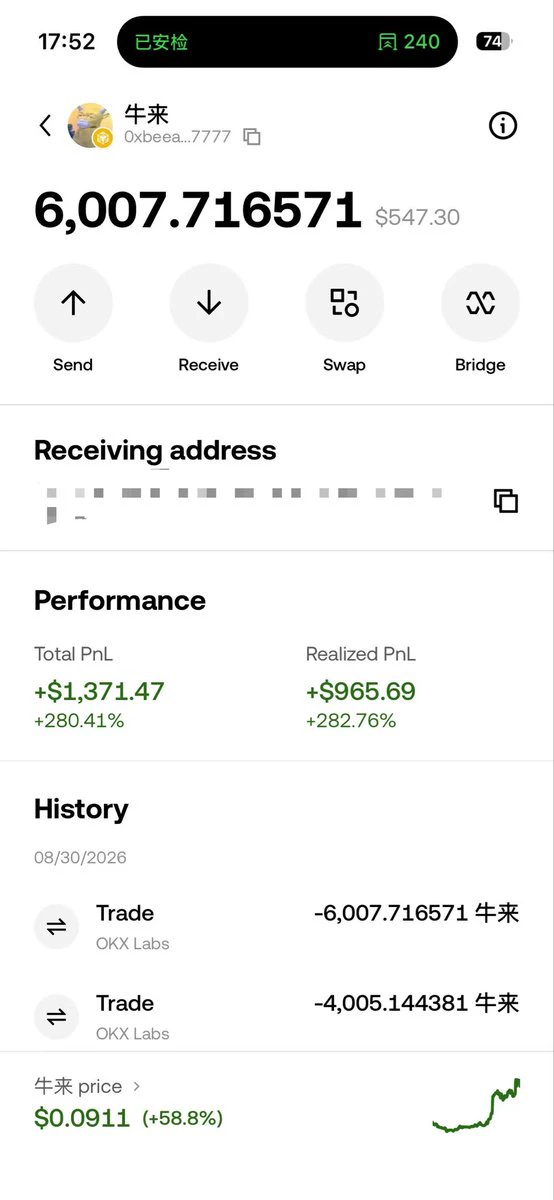
Task: Open the -6,007.716571 牛来 trade entry
Action: (x=277, y=927)
